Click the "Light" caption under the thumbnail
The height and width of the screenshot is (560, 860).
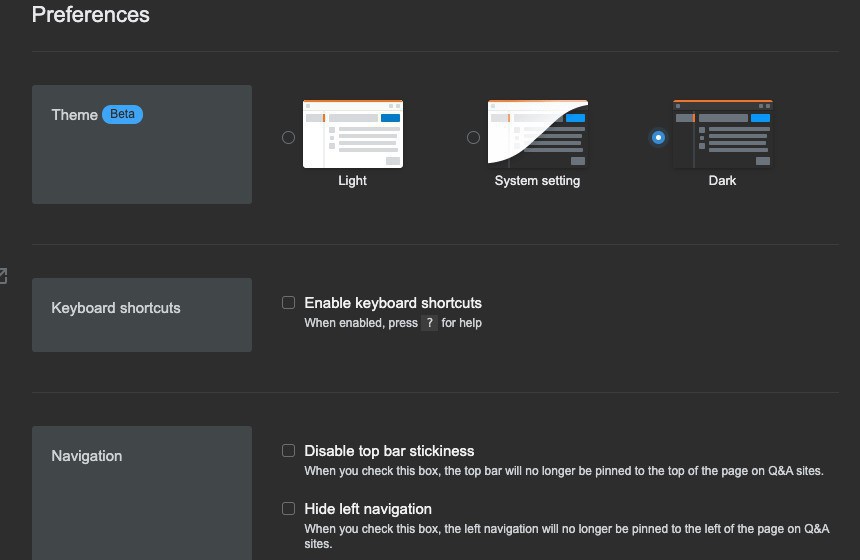click(x=353, y=181)
